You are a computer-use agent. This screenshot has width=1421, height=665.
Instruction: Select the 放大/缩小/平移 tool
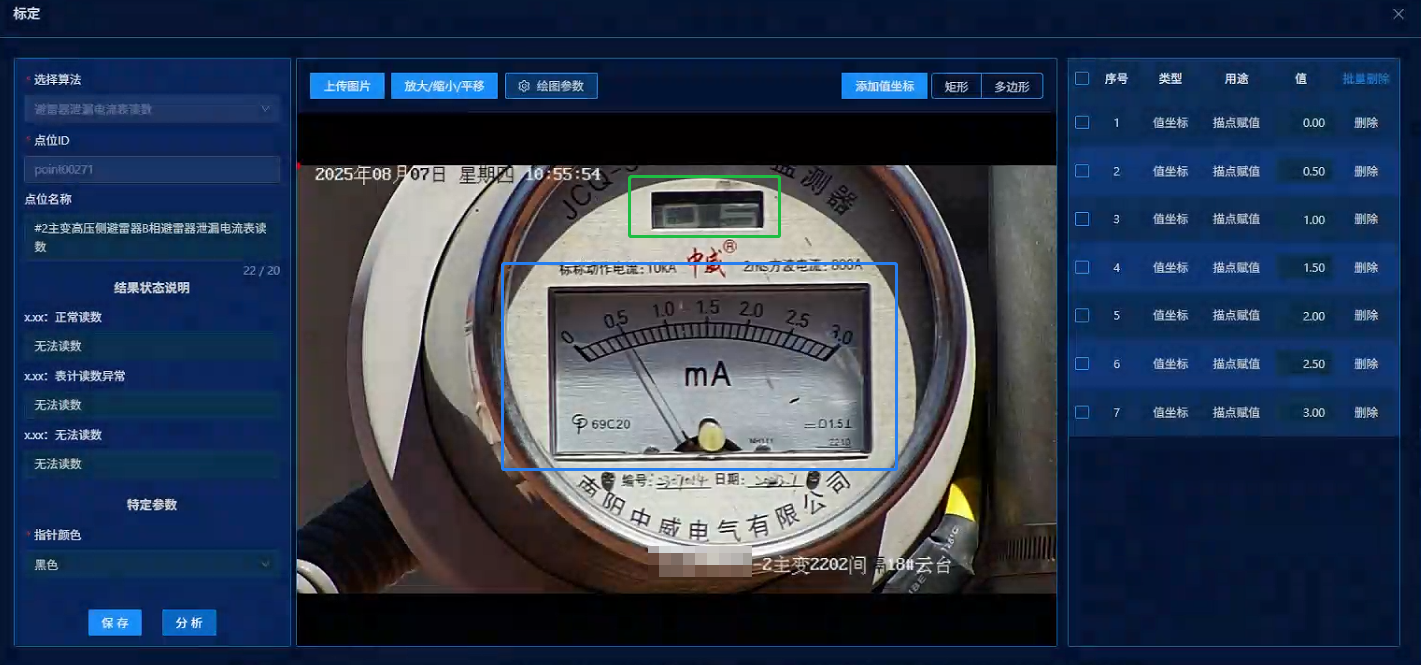(444, 86)
